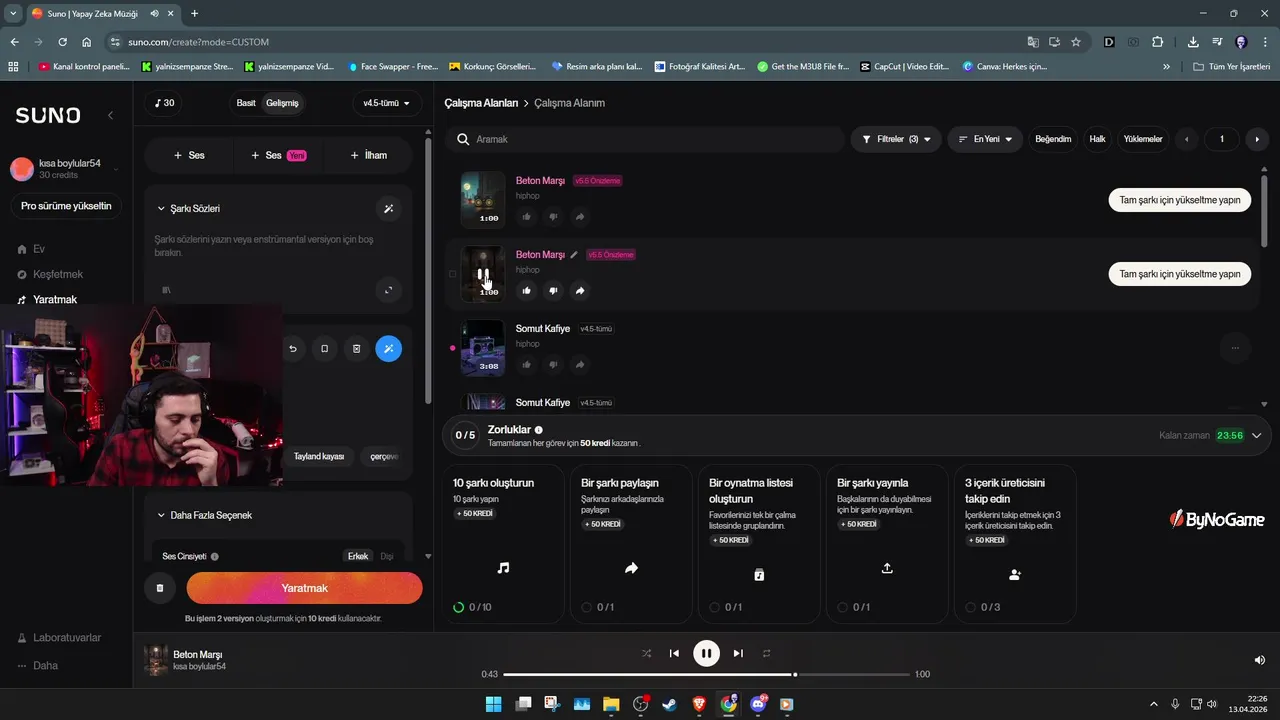Click Pro sürüme yükseltin button
Viewport: 1280px width, 720px height.
pos(66,207)
